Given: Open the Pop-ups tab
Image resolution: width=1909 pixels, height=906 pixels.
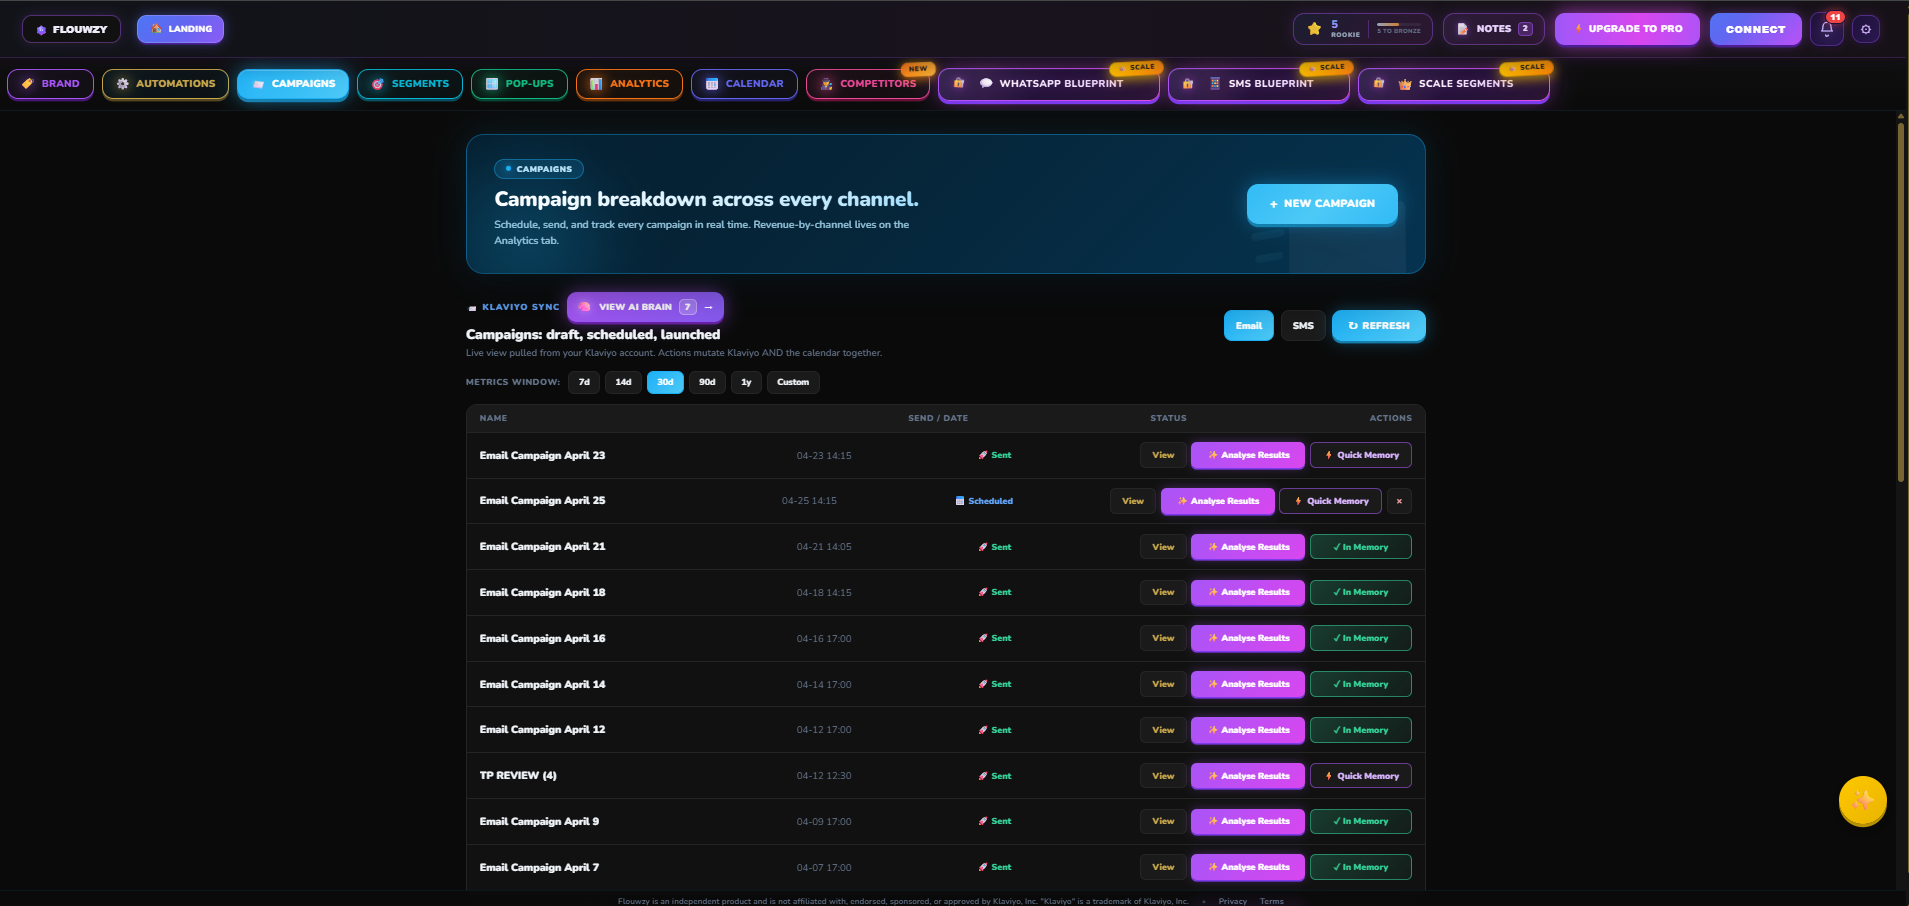Looking at the screenshot, I should click(519, 84).
